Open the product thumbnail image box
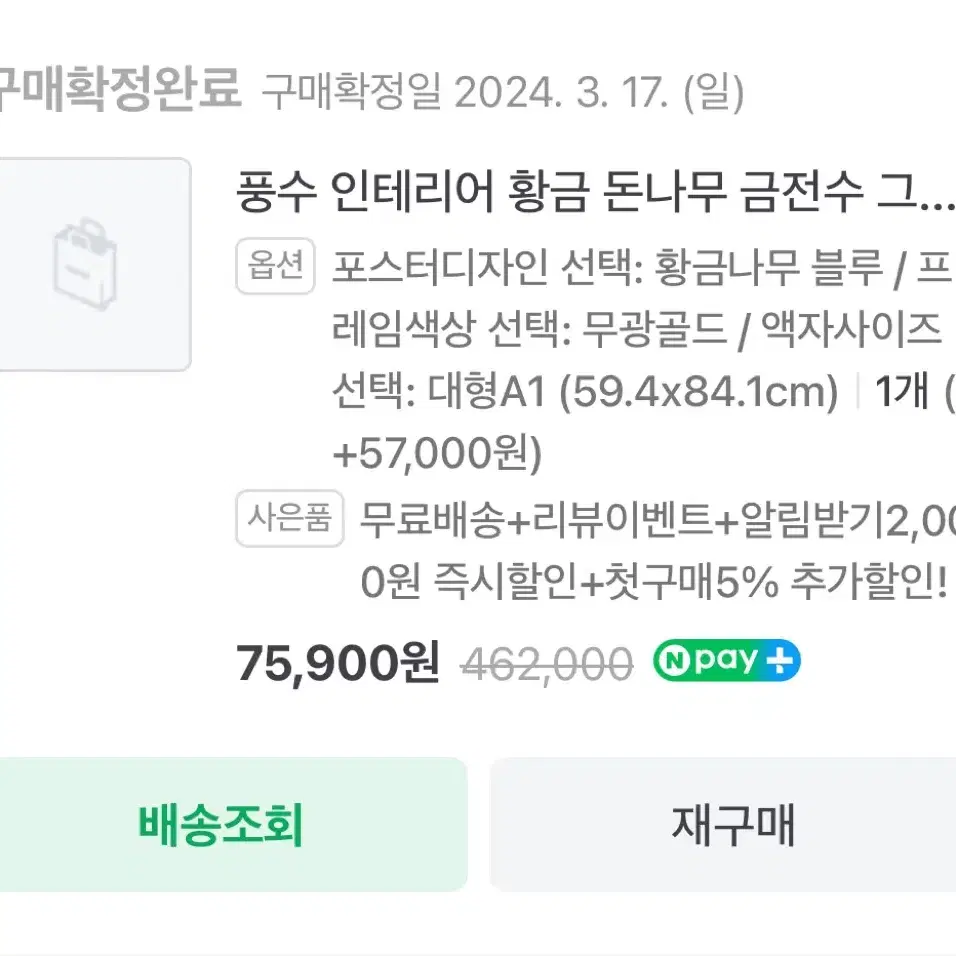 96,264
